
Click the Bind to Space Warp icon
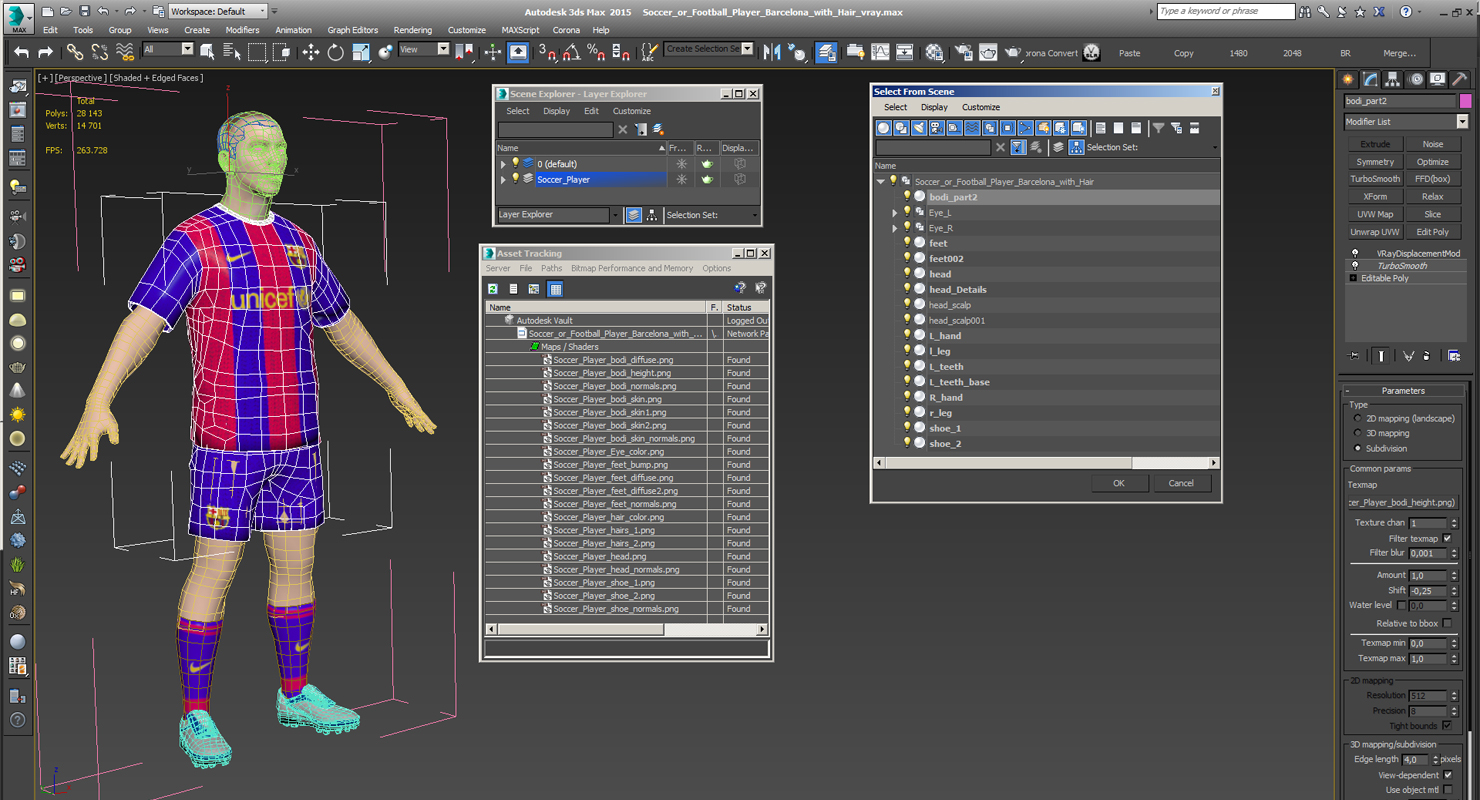pyautogui.click(x=124, y=52)
